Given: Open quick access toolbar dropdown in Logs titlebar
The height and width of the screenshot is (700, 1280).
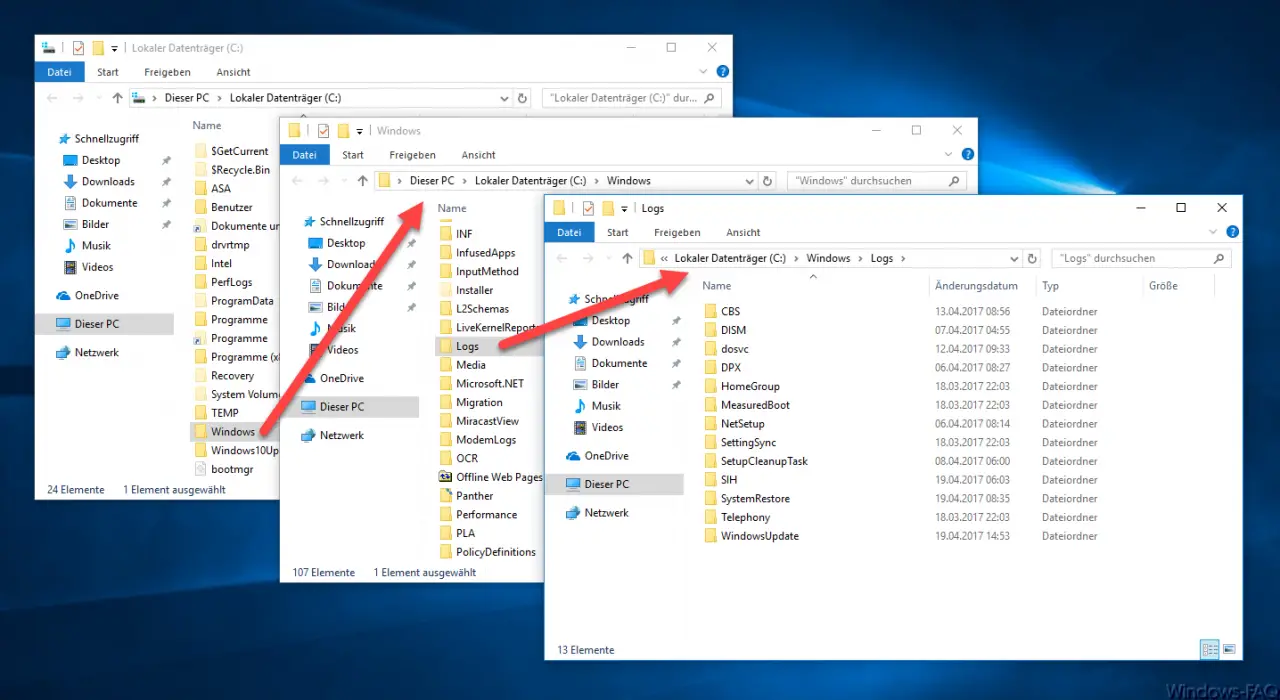Looking at the screenshot, I should [624, 208].
